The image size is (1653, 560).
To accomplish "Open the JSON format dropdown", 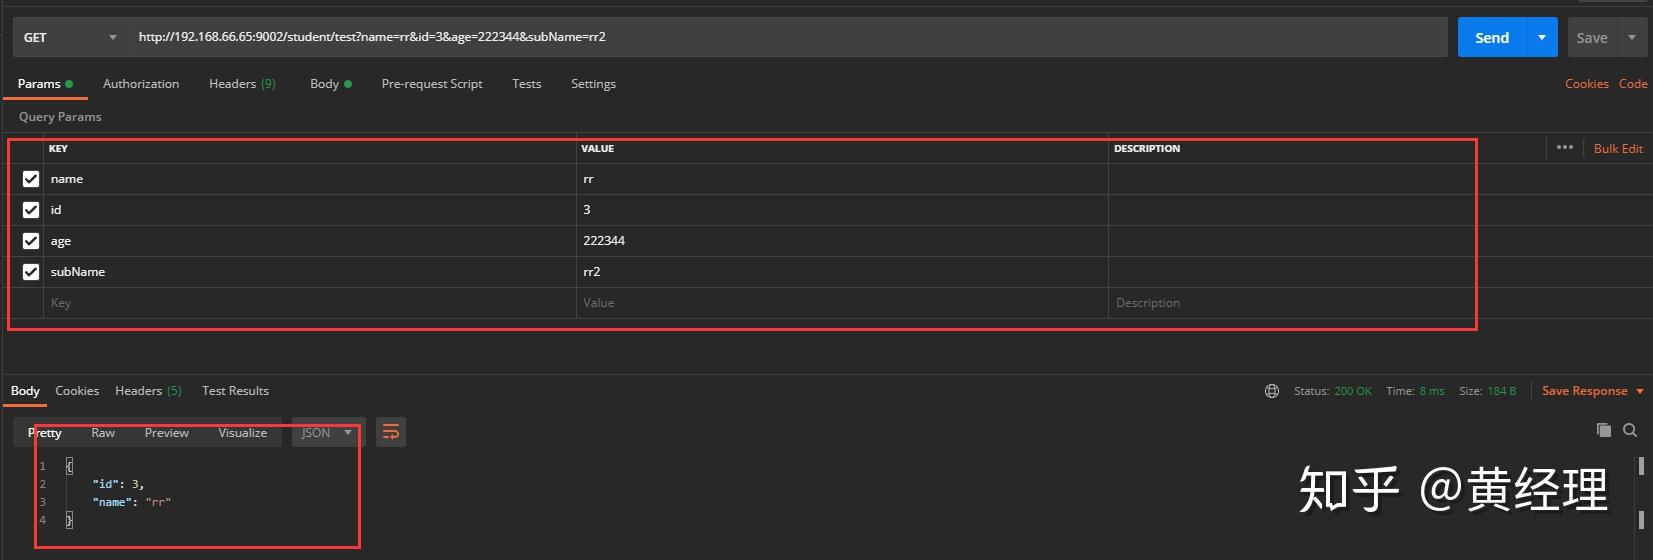I will 328,433.
